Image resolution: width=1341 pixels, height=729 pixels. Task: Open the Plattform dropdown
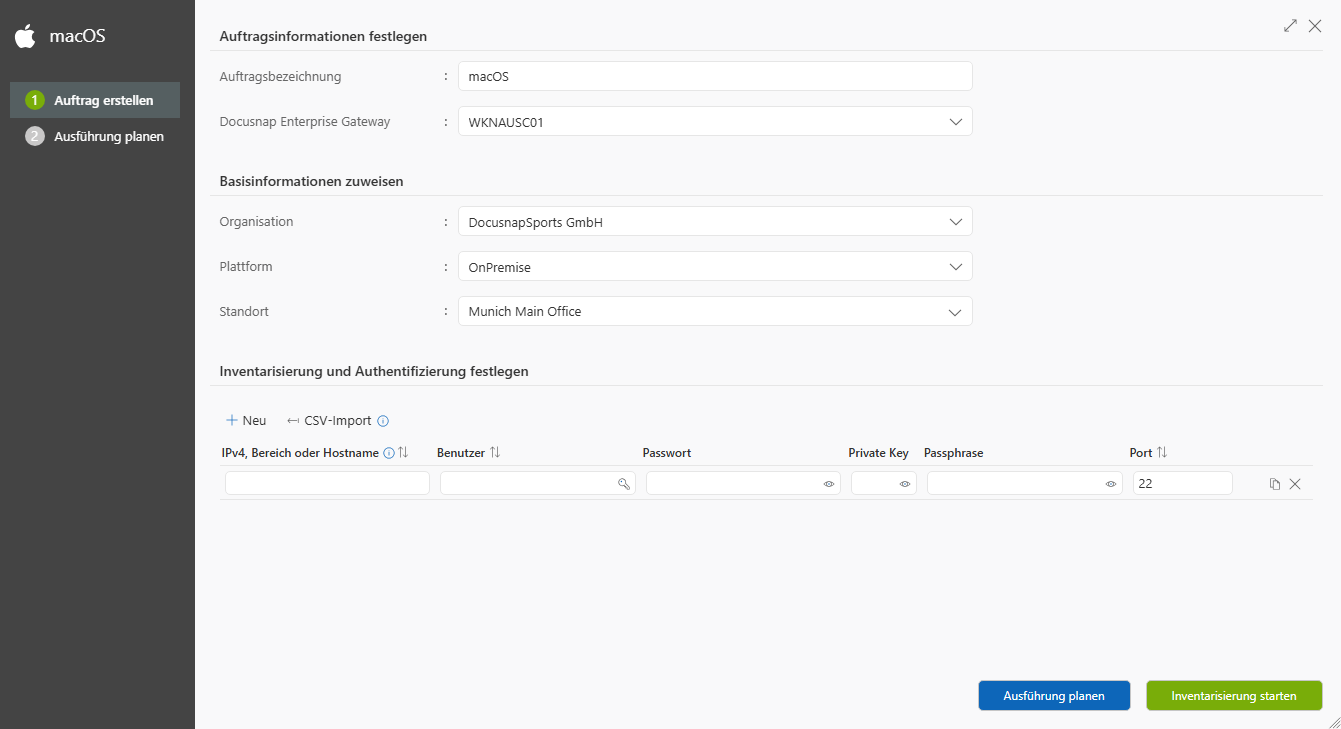click(715, 266)
